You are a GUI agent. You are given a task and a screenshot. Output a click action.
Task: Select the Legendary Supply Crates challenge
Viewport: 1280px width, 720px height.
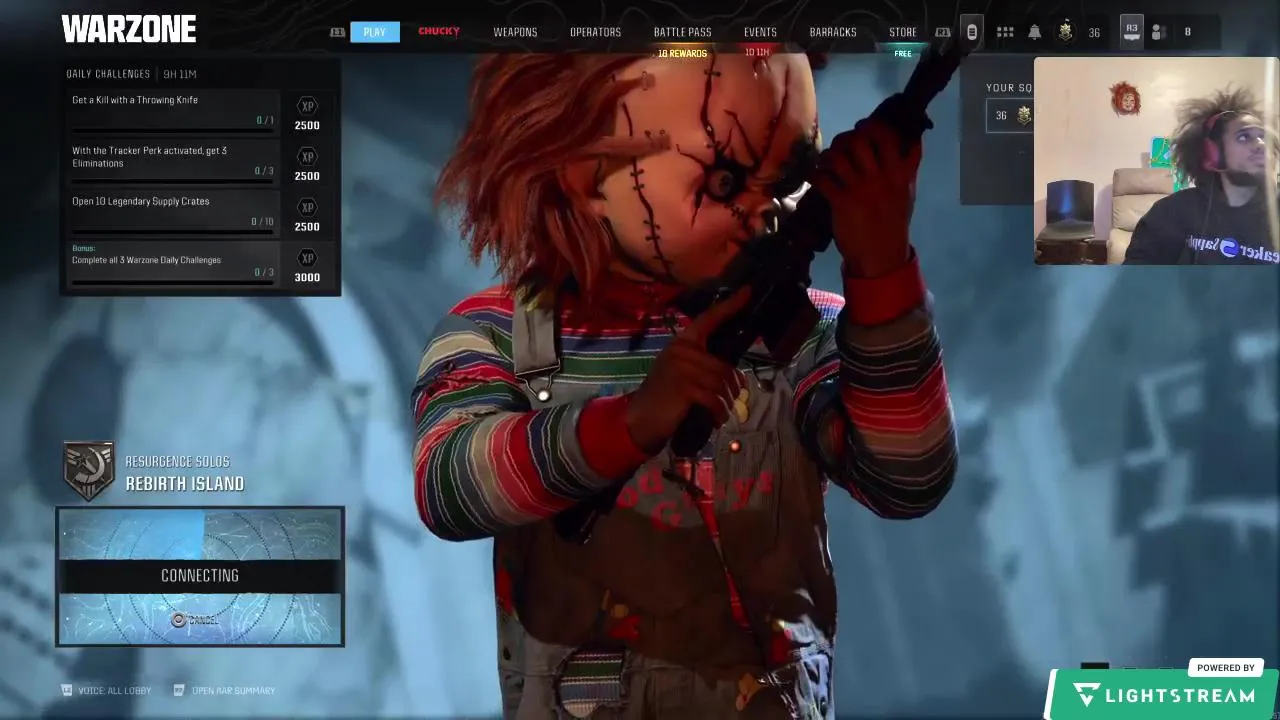(174, 213)
